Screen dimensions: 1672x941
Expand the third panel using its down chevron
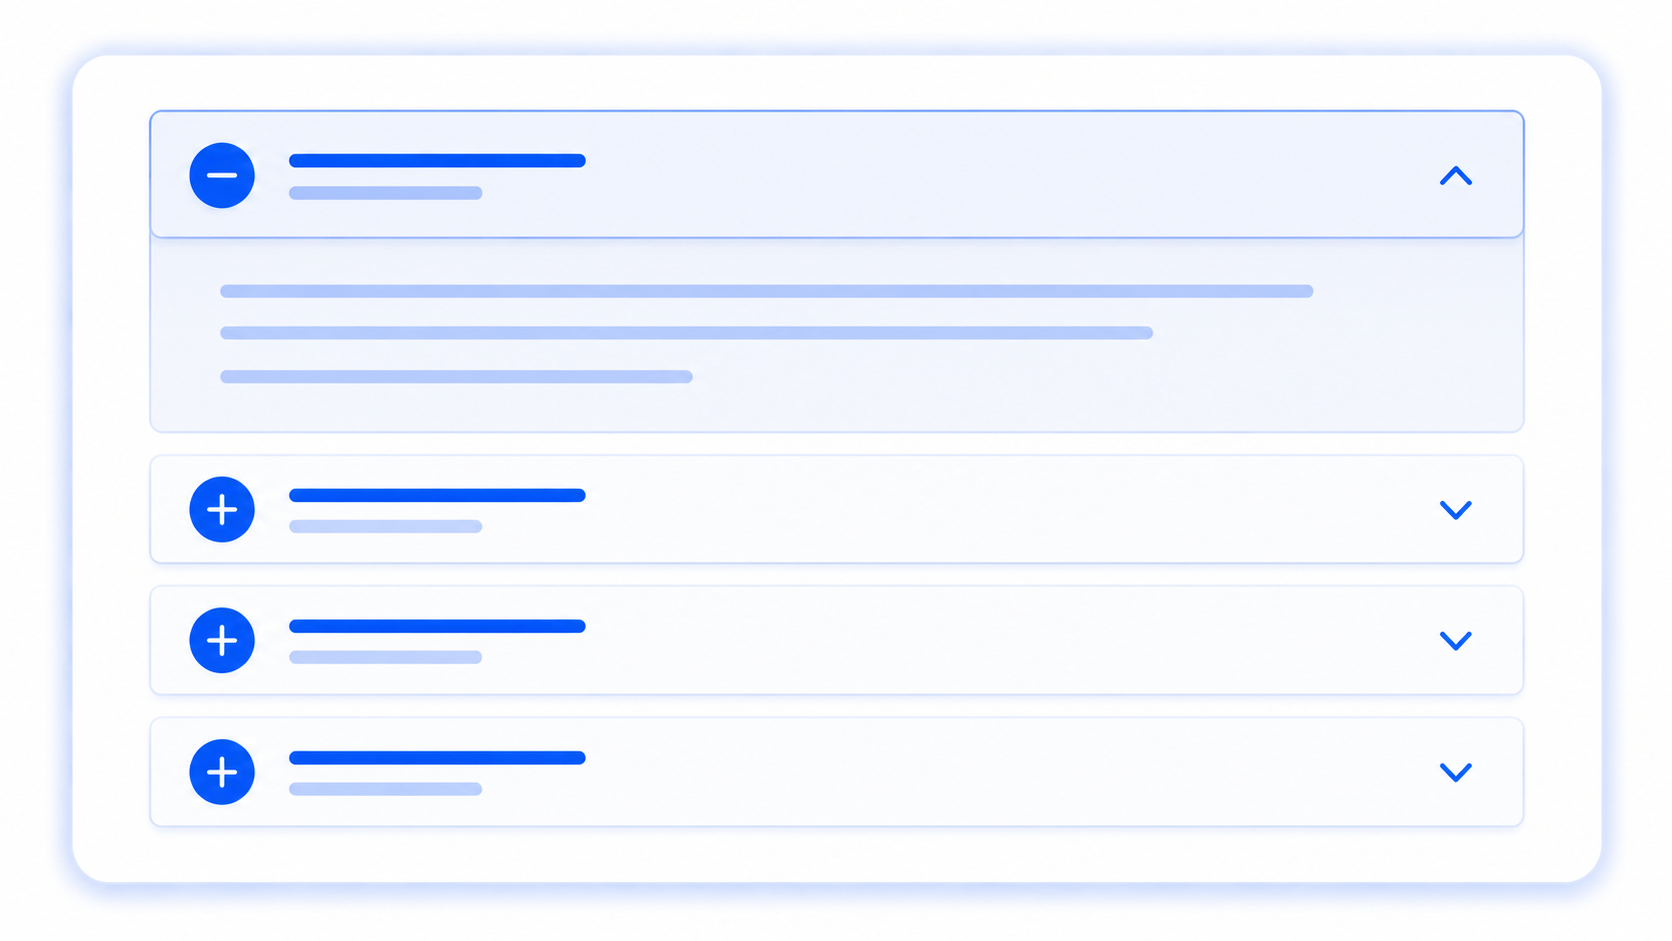point(1456,641)
